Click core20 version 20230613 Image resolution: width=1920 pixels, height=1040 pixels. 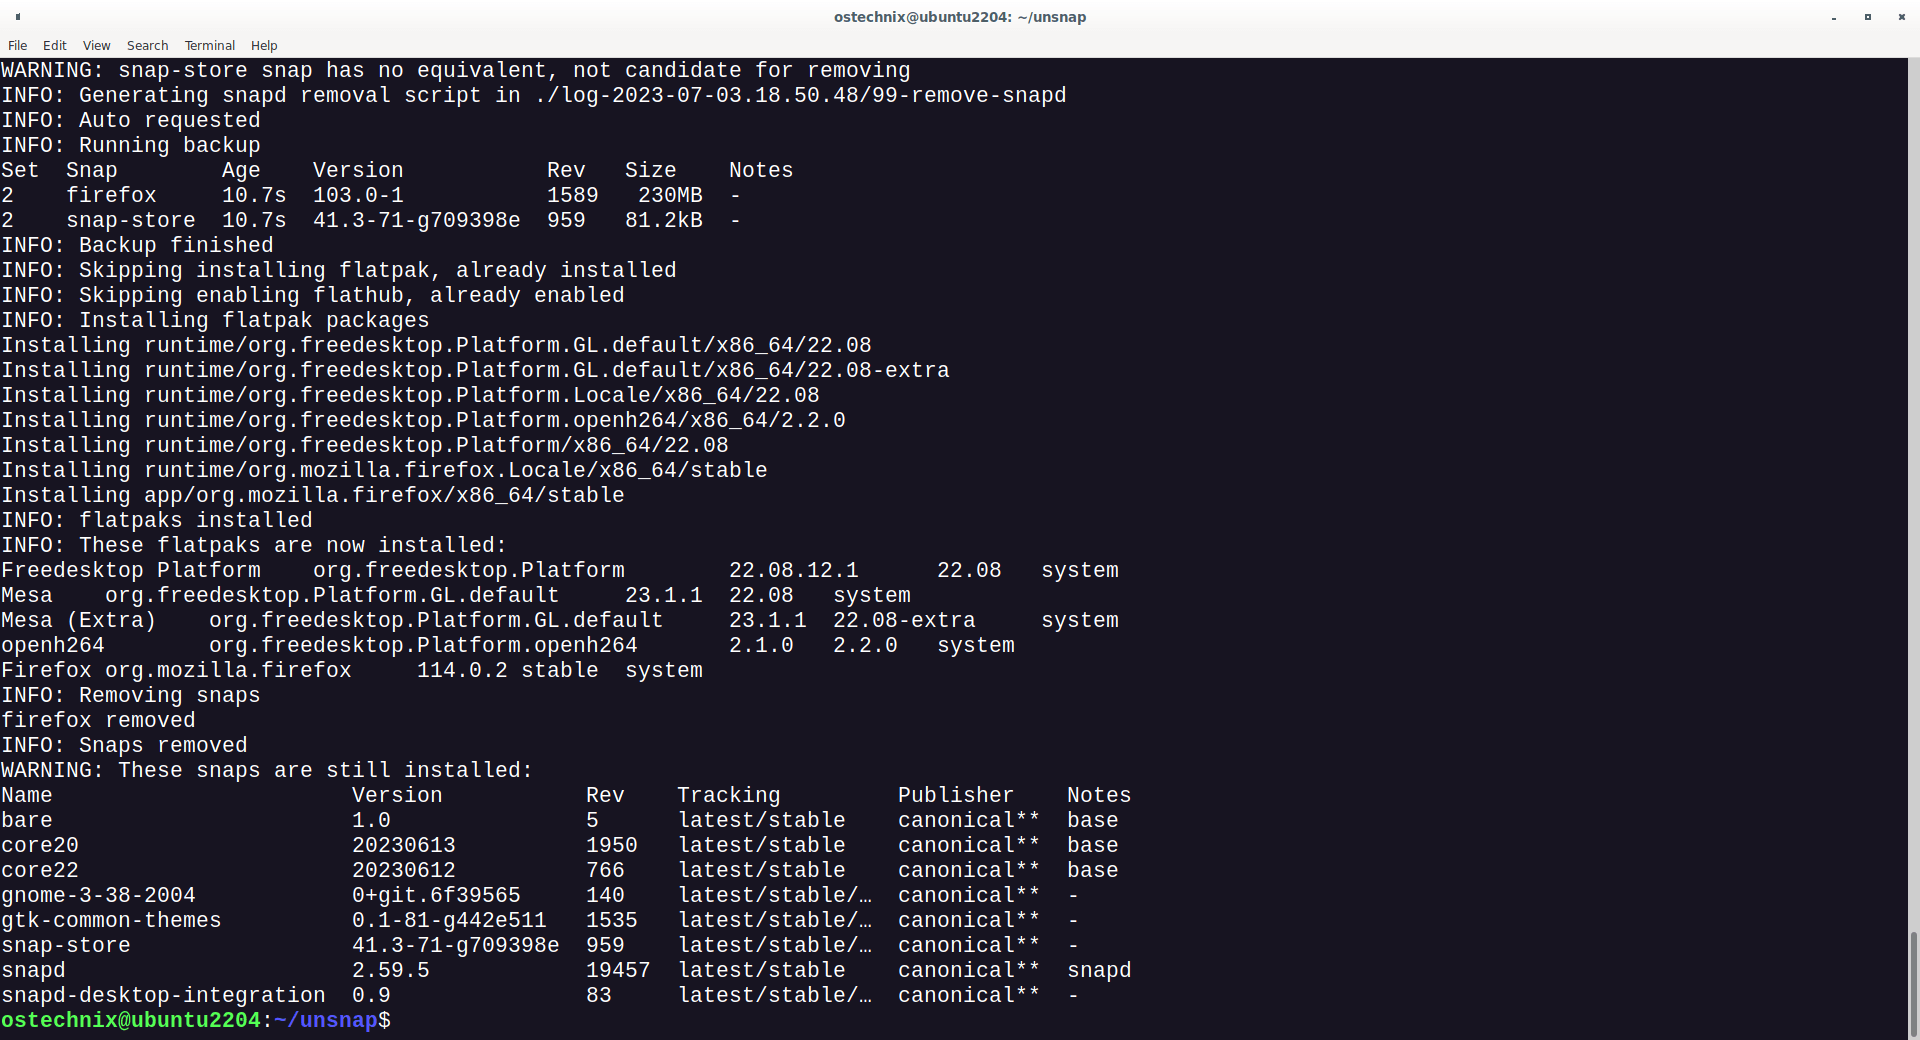(x=404, y=845)
